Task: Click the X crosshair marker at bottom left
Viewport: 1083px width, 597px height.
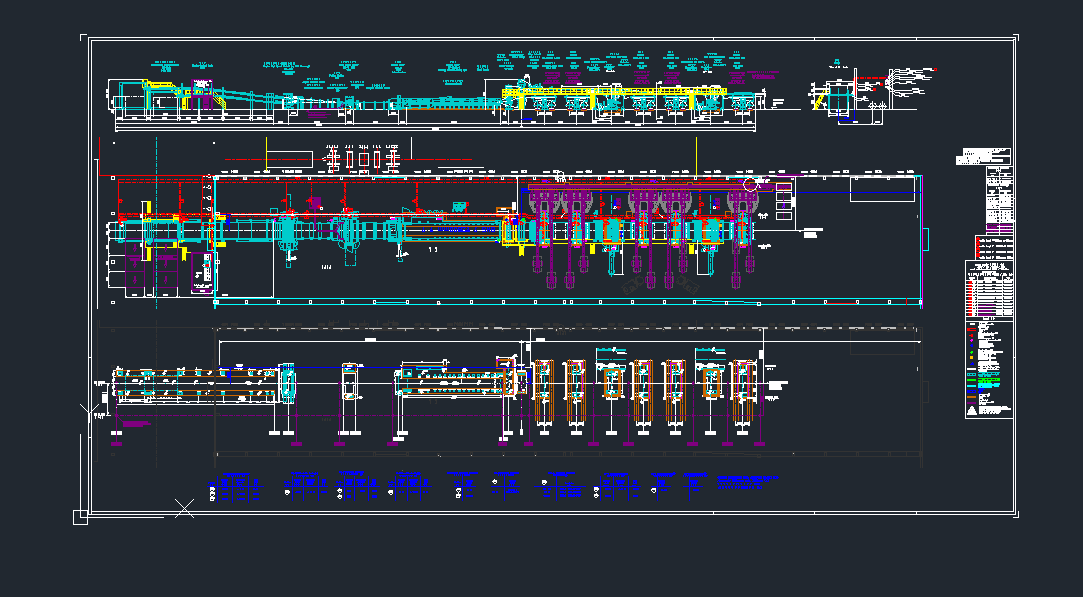Action: 184,508
